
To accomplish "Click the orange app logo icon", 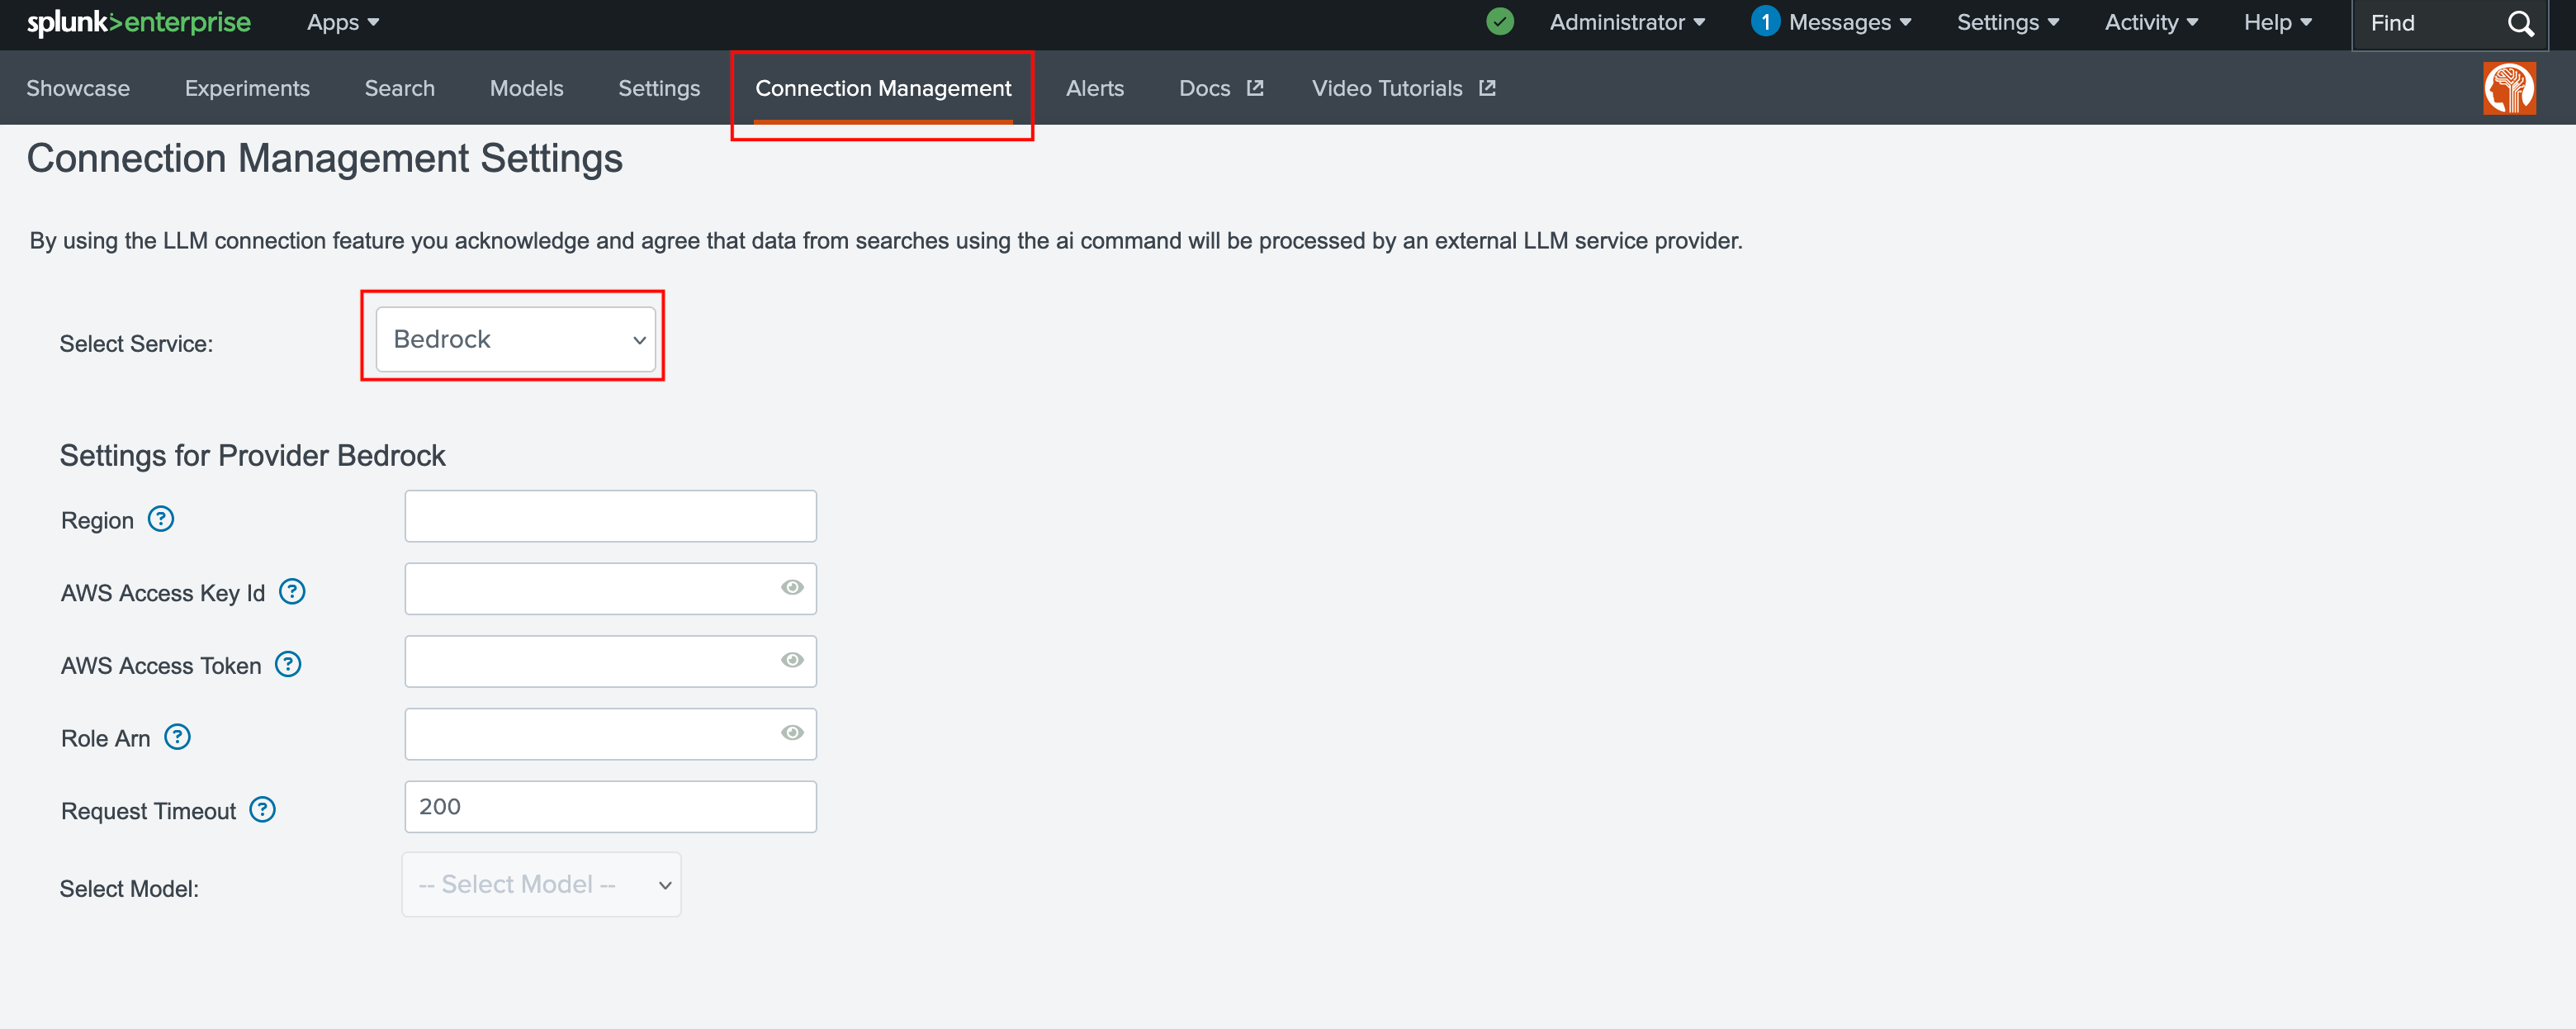I will 2508,88.
